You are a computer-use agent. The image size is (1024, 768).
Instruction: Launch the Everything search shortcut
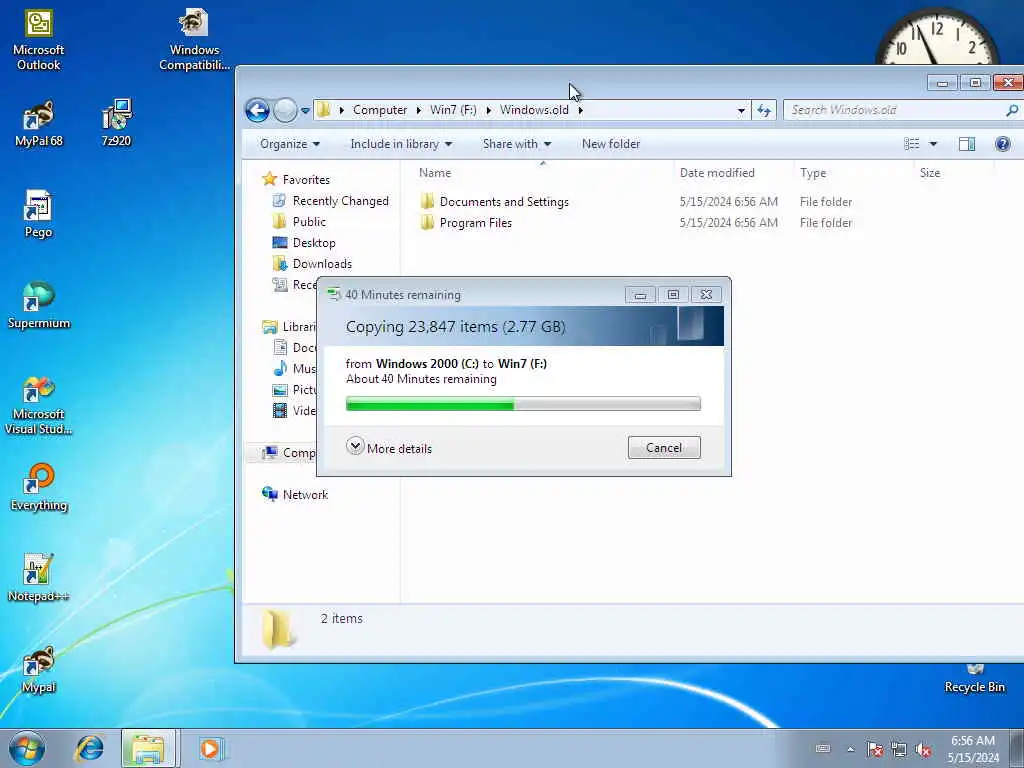39,488
